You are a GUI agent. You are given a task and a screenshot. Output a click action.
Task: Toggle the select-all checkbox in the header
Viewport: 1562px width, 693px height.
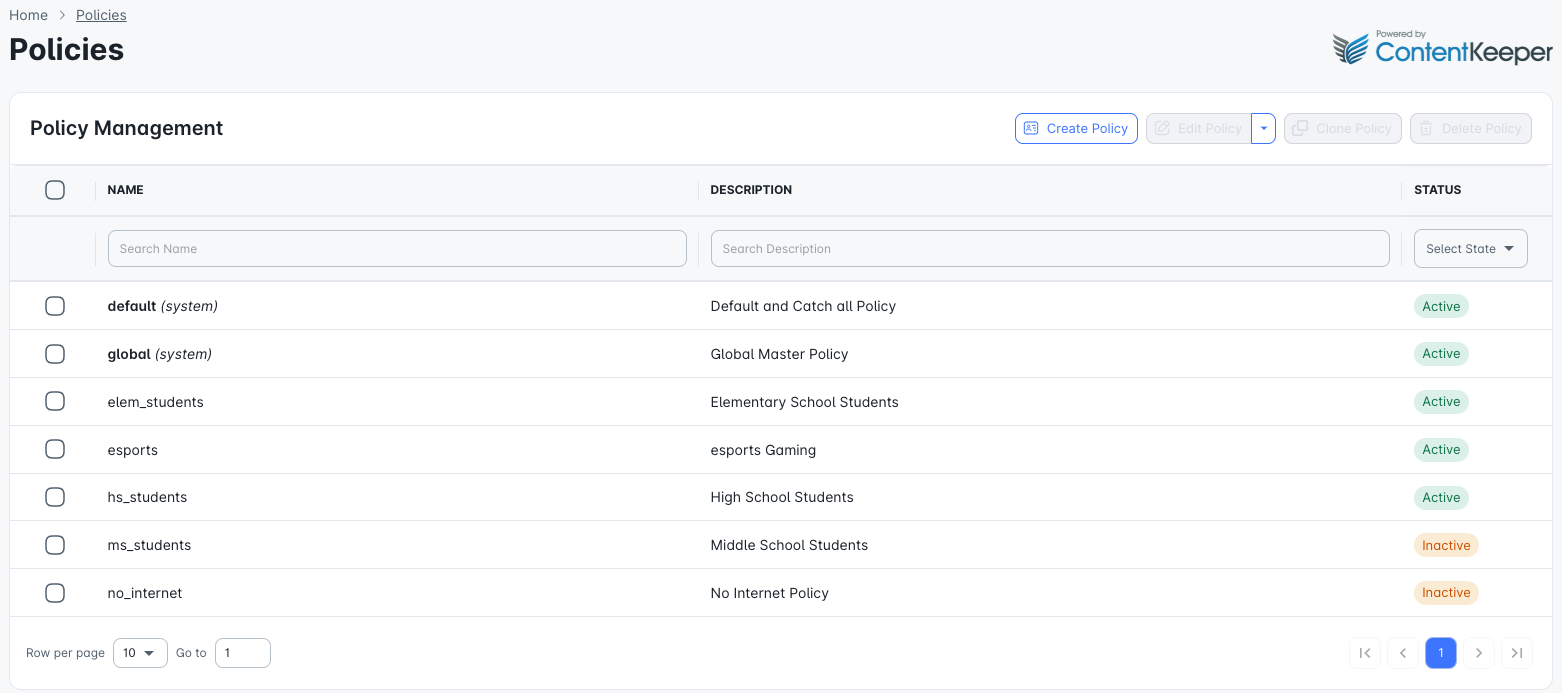click(x=55, y=189)
